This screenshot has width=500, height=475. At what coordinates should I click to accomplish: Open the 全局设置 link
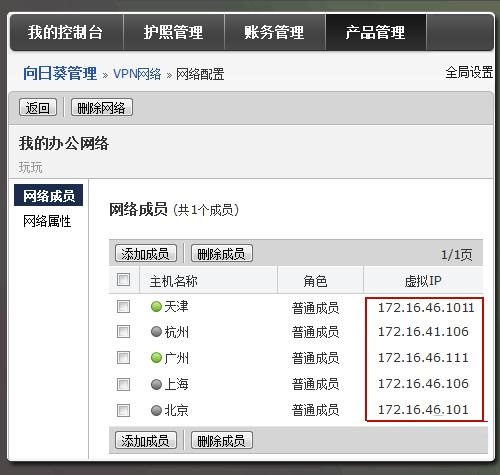pyautogui.click(x=469, y=72)
